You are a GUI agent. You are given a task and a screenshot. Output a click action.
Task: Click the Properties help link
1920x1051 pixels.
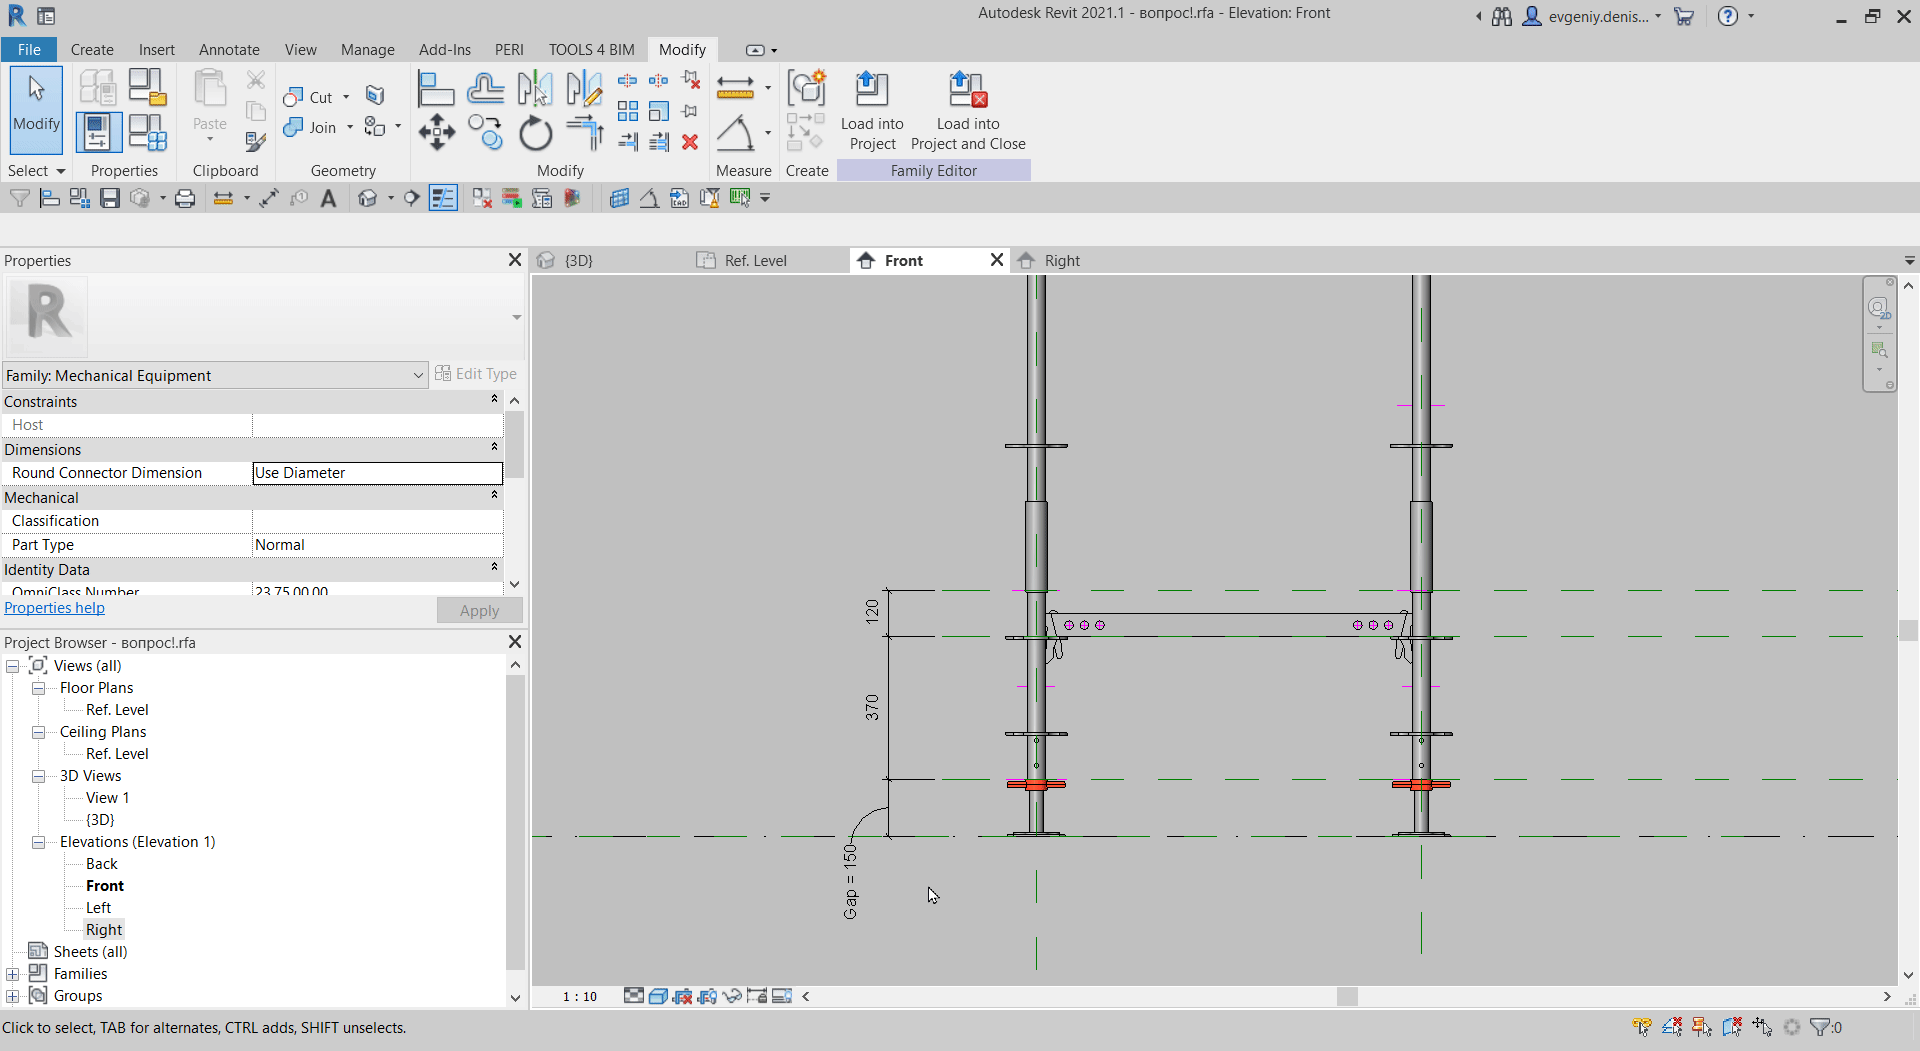point(54,608)
